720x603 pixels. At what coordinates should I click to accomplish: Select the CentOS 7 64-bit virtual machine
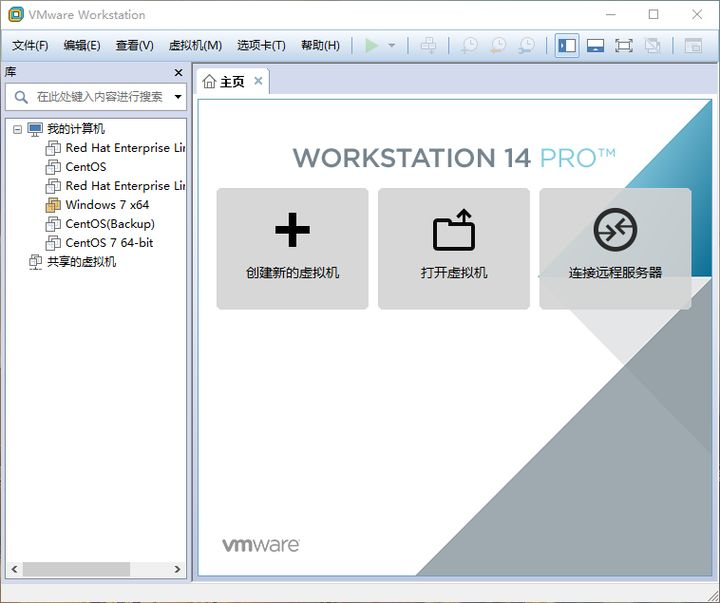(109, 242)
